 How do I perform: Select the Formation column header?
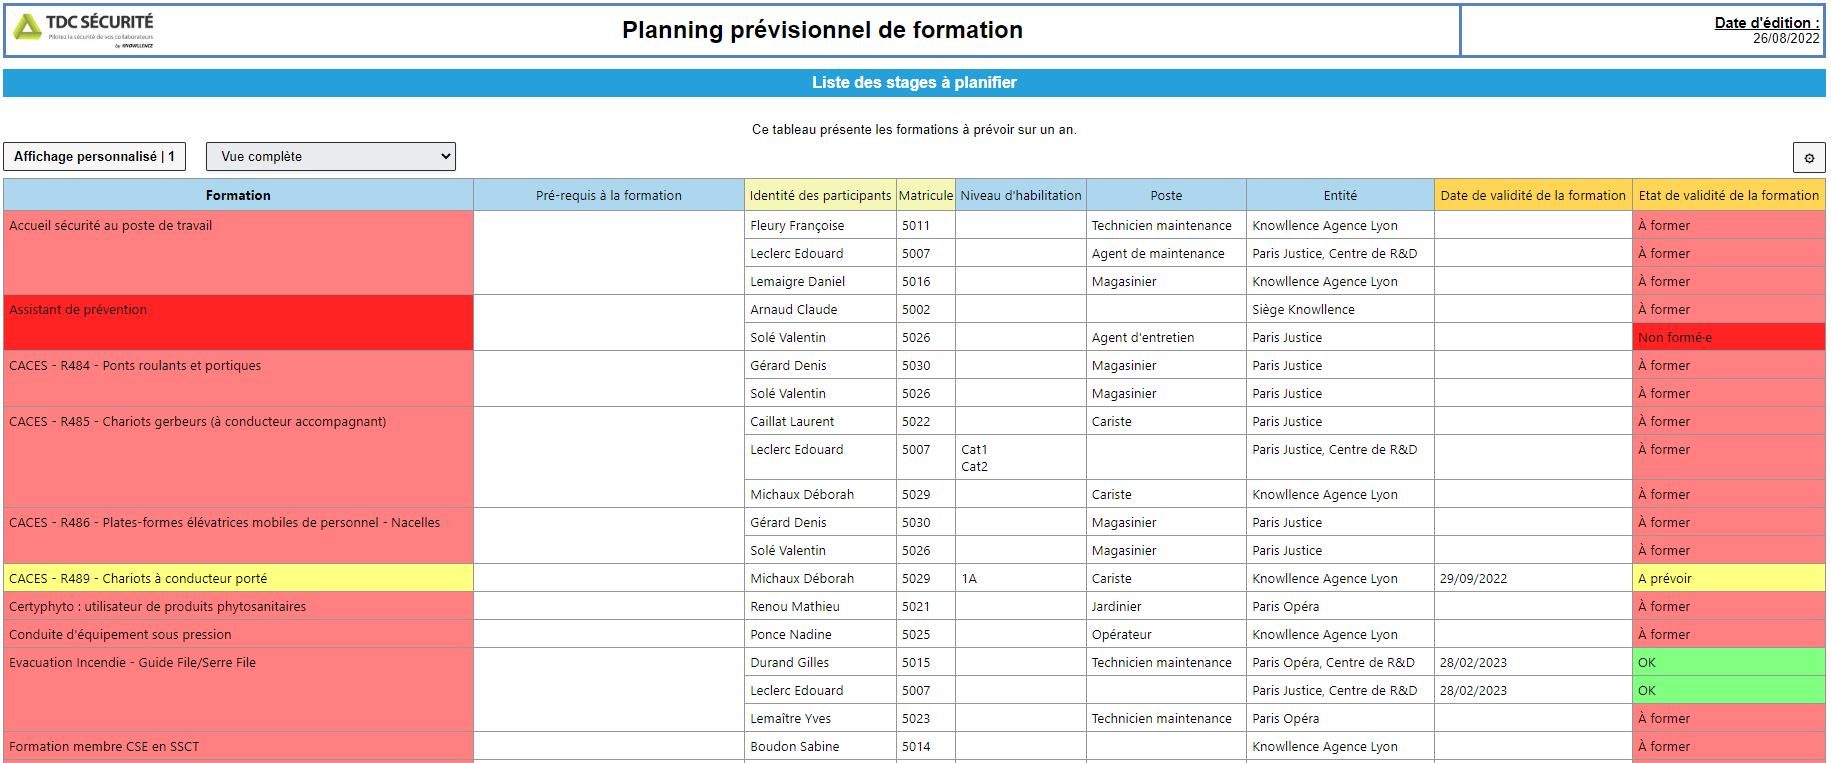[238, 195]
